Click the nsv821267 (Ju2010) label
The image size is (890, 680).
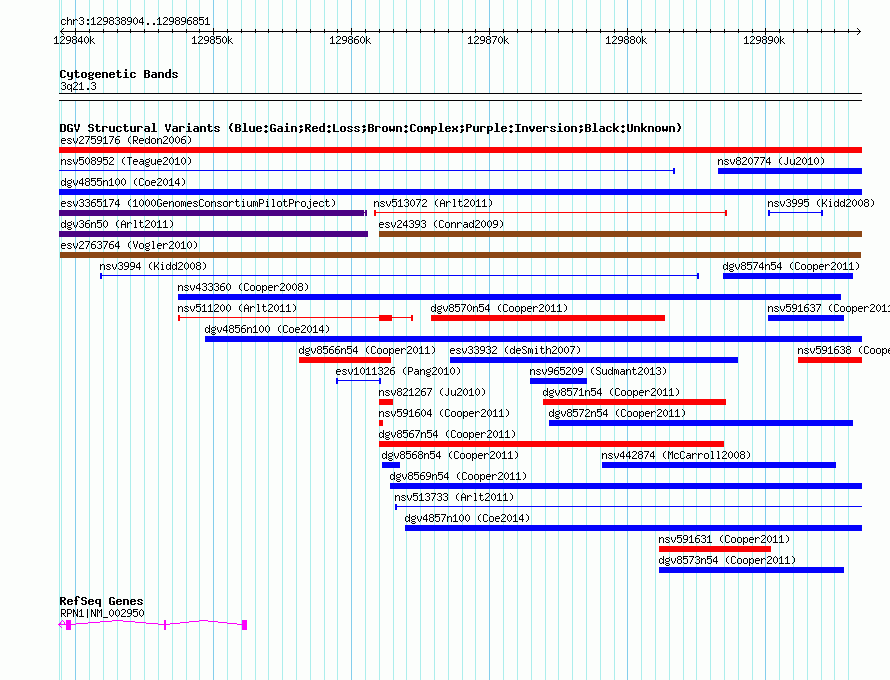point(432,392)
